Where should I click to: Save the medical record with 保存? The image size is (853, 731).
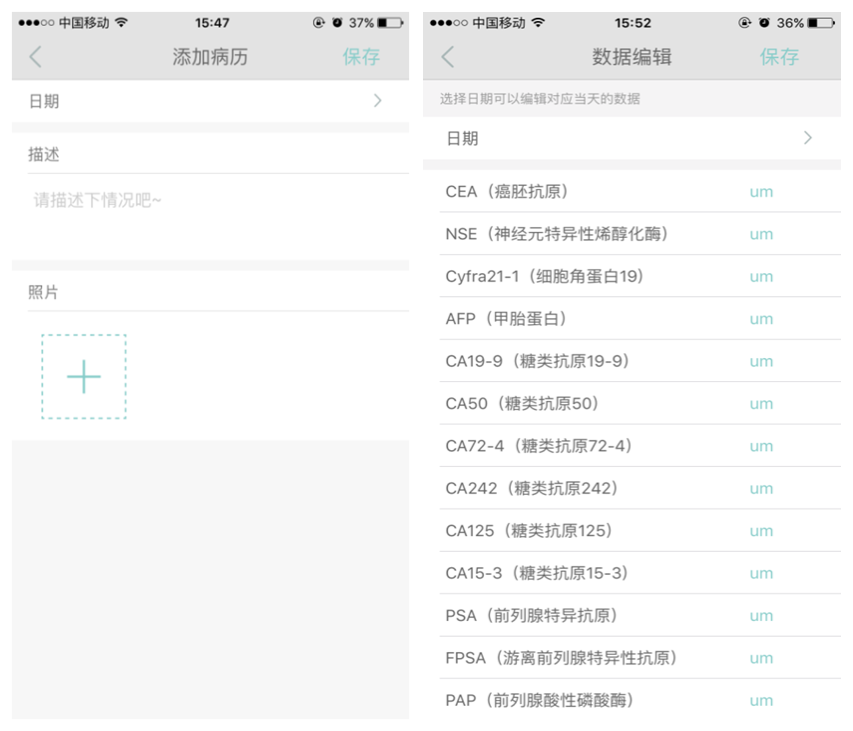pos(361,57)
